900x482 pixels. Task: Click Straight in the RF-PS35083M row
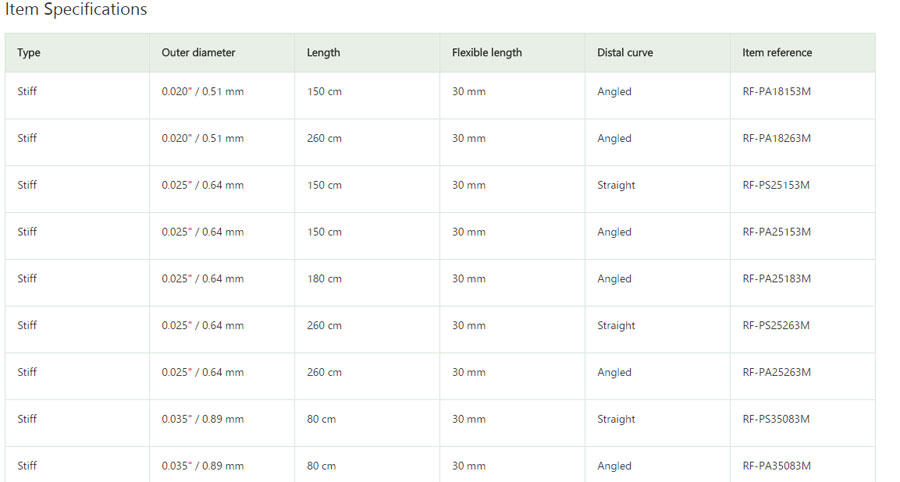click(616, 419)
